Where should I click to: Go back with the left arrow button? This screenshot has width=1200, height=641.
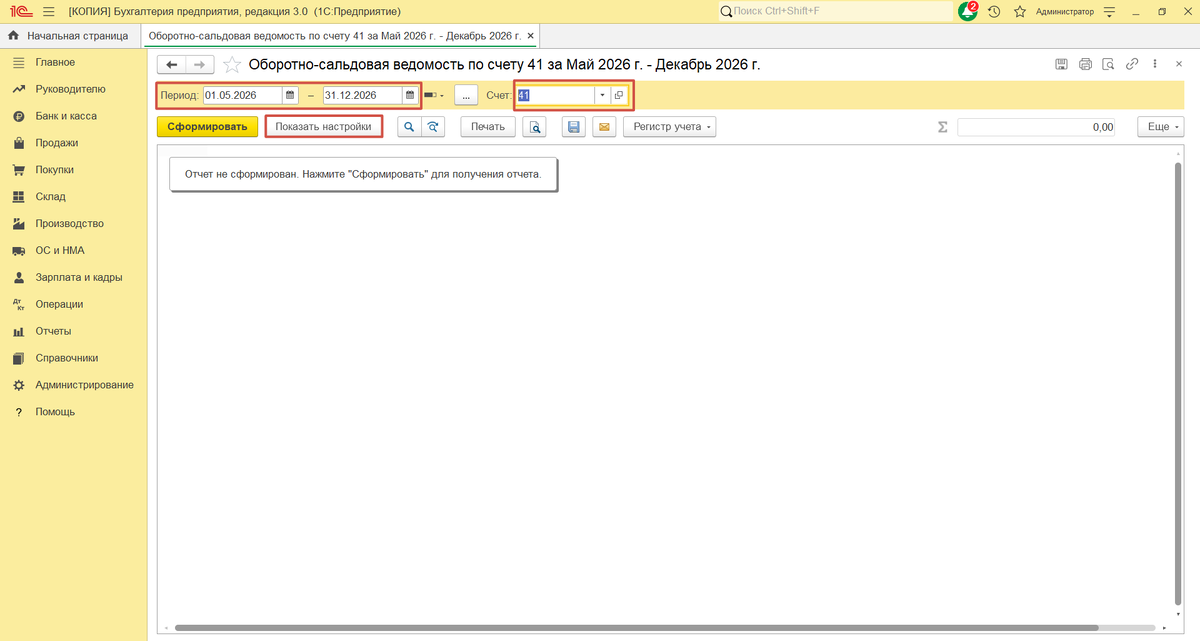pos(171,65)
